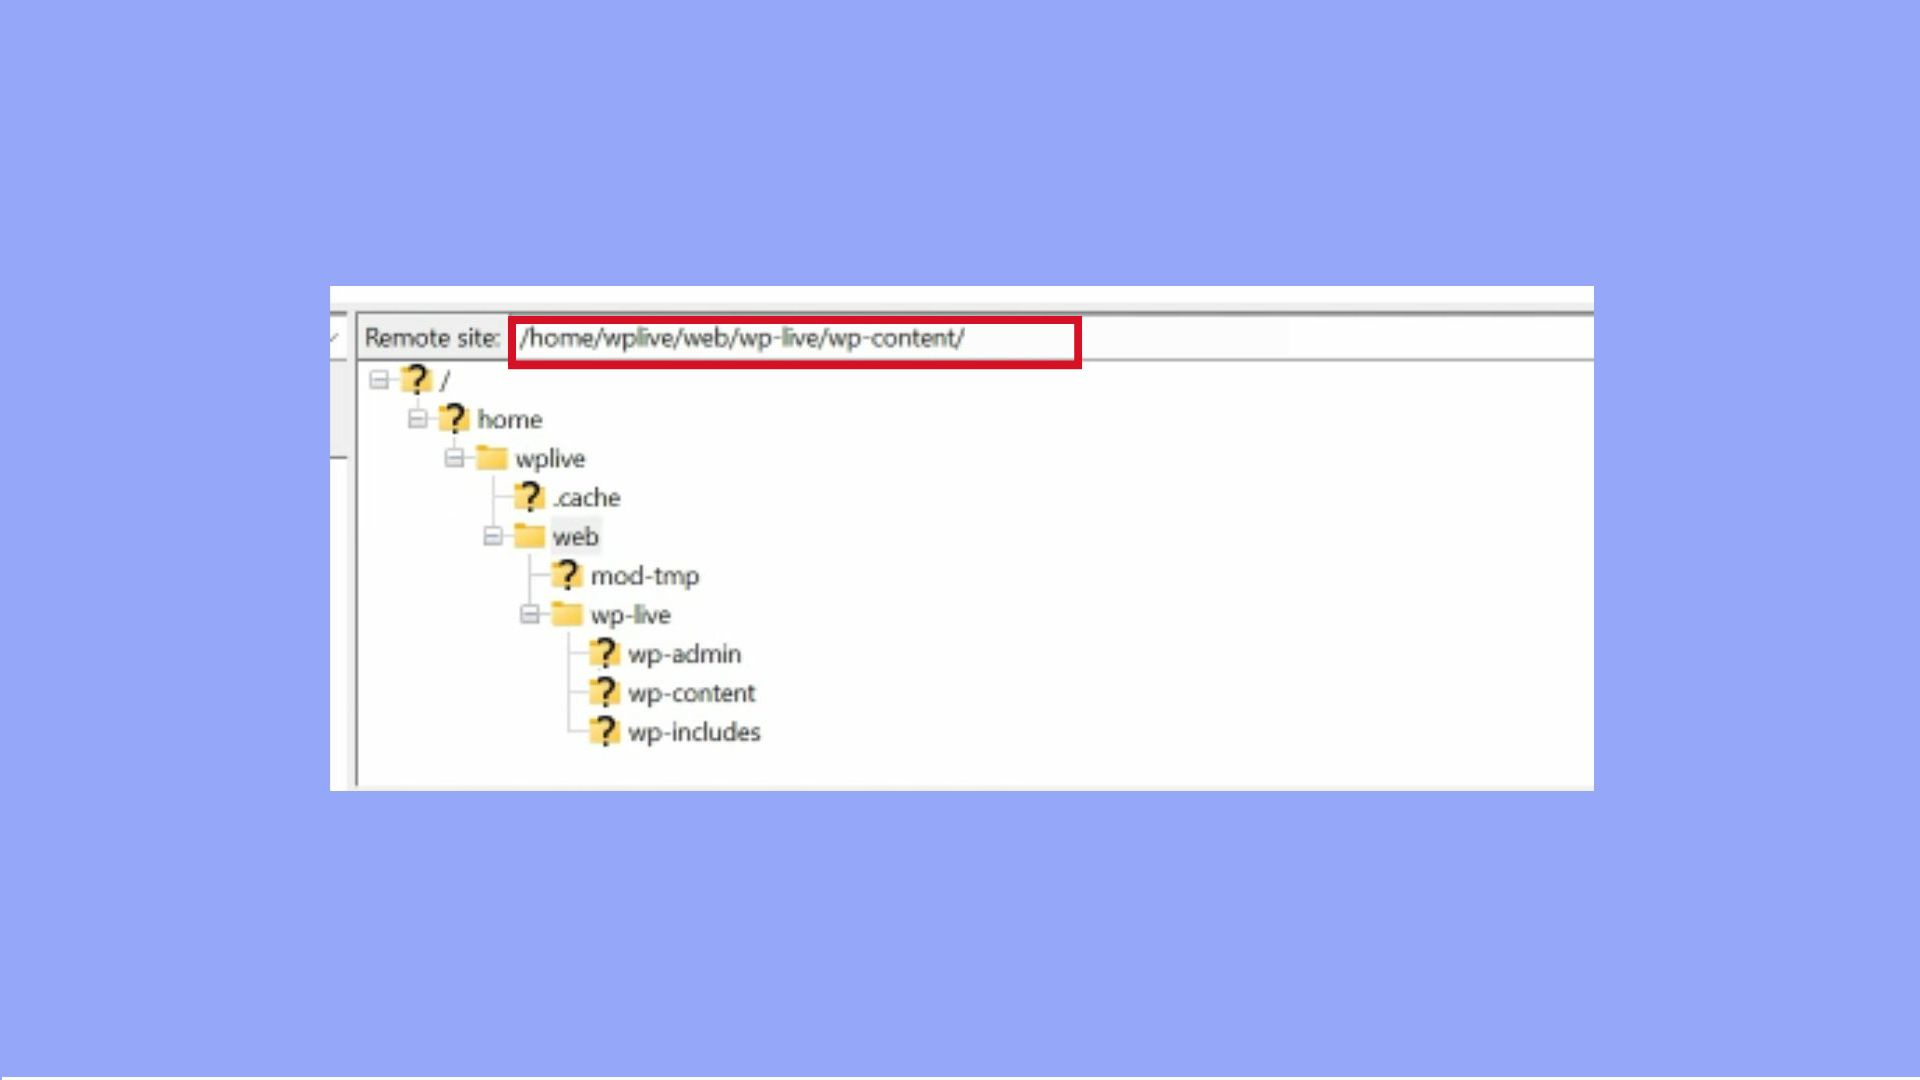This screenshot has width=1920, height=1080.
Task: Click the mod-tmp folder question-mark icon
Action: coord(569,576)
